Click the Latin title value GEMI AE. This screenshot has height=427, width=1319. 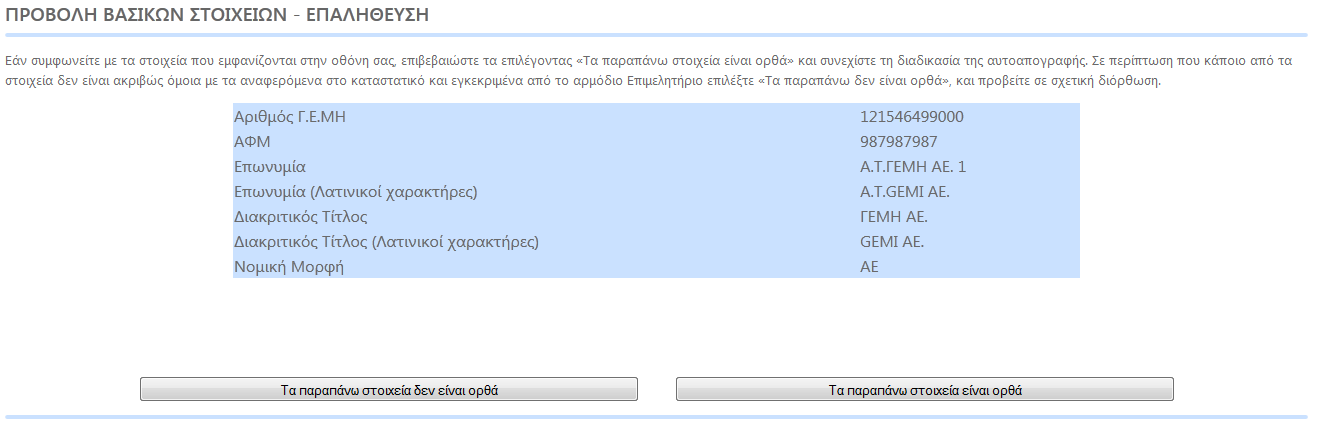(892, 242)
